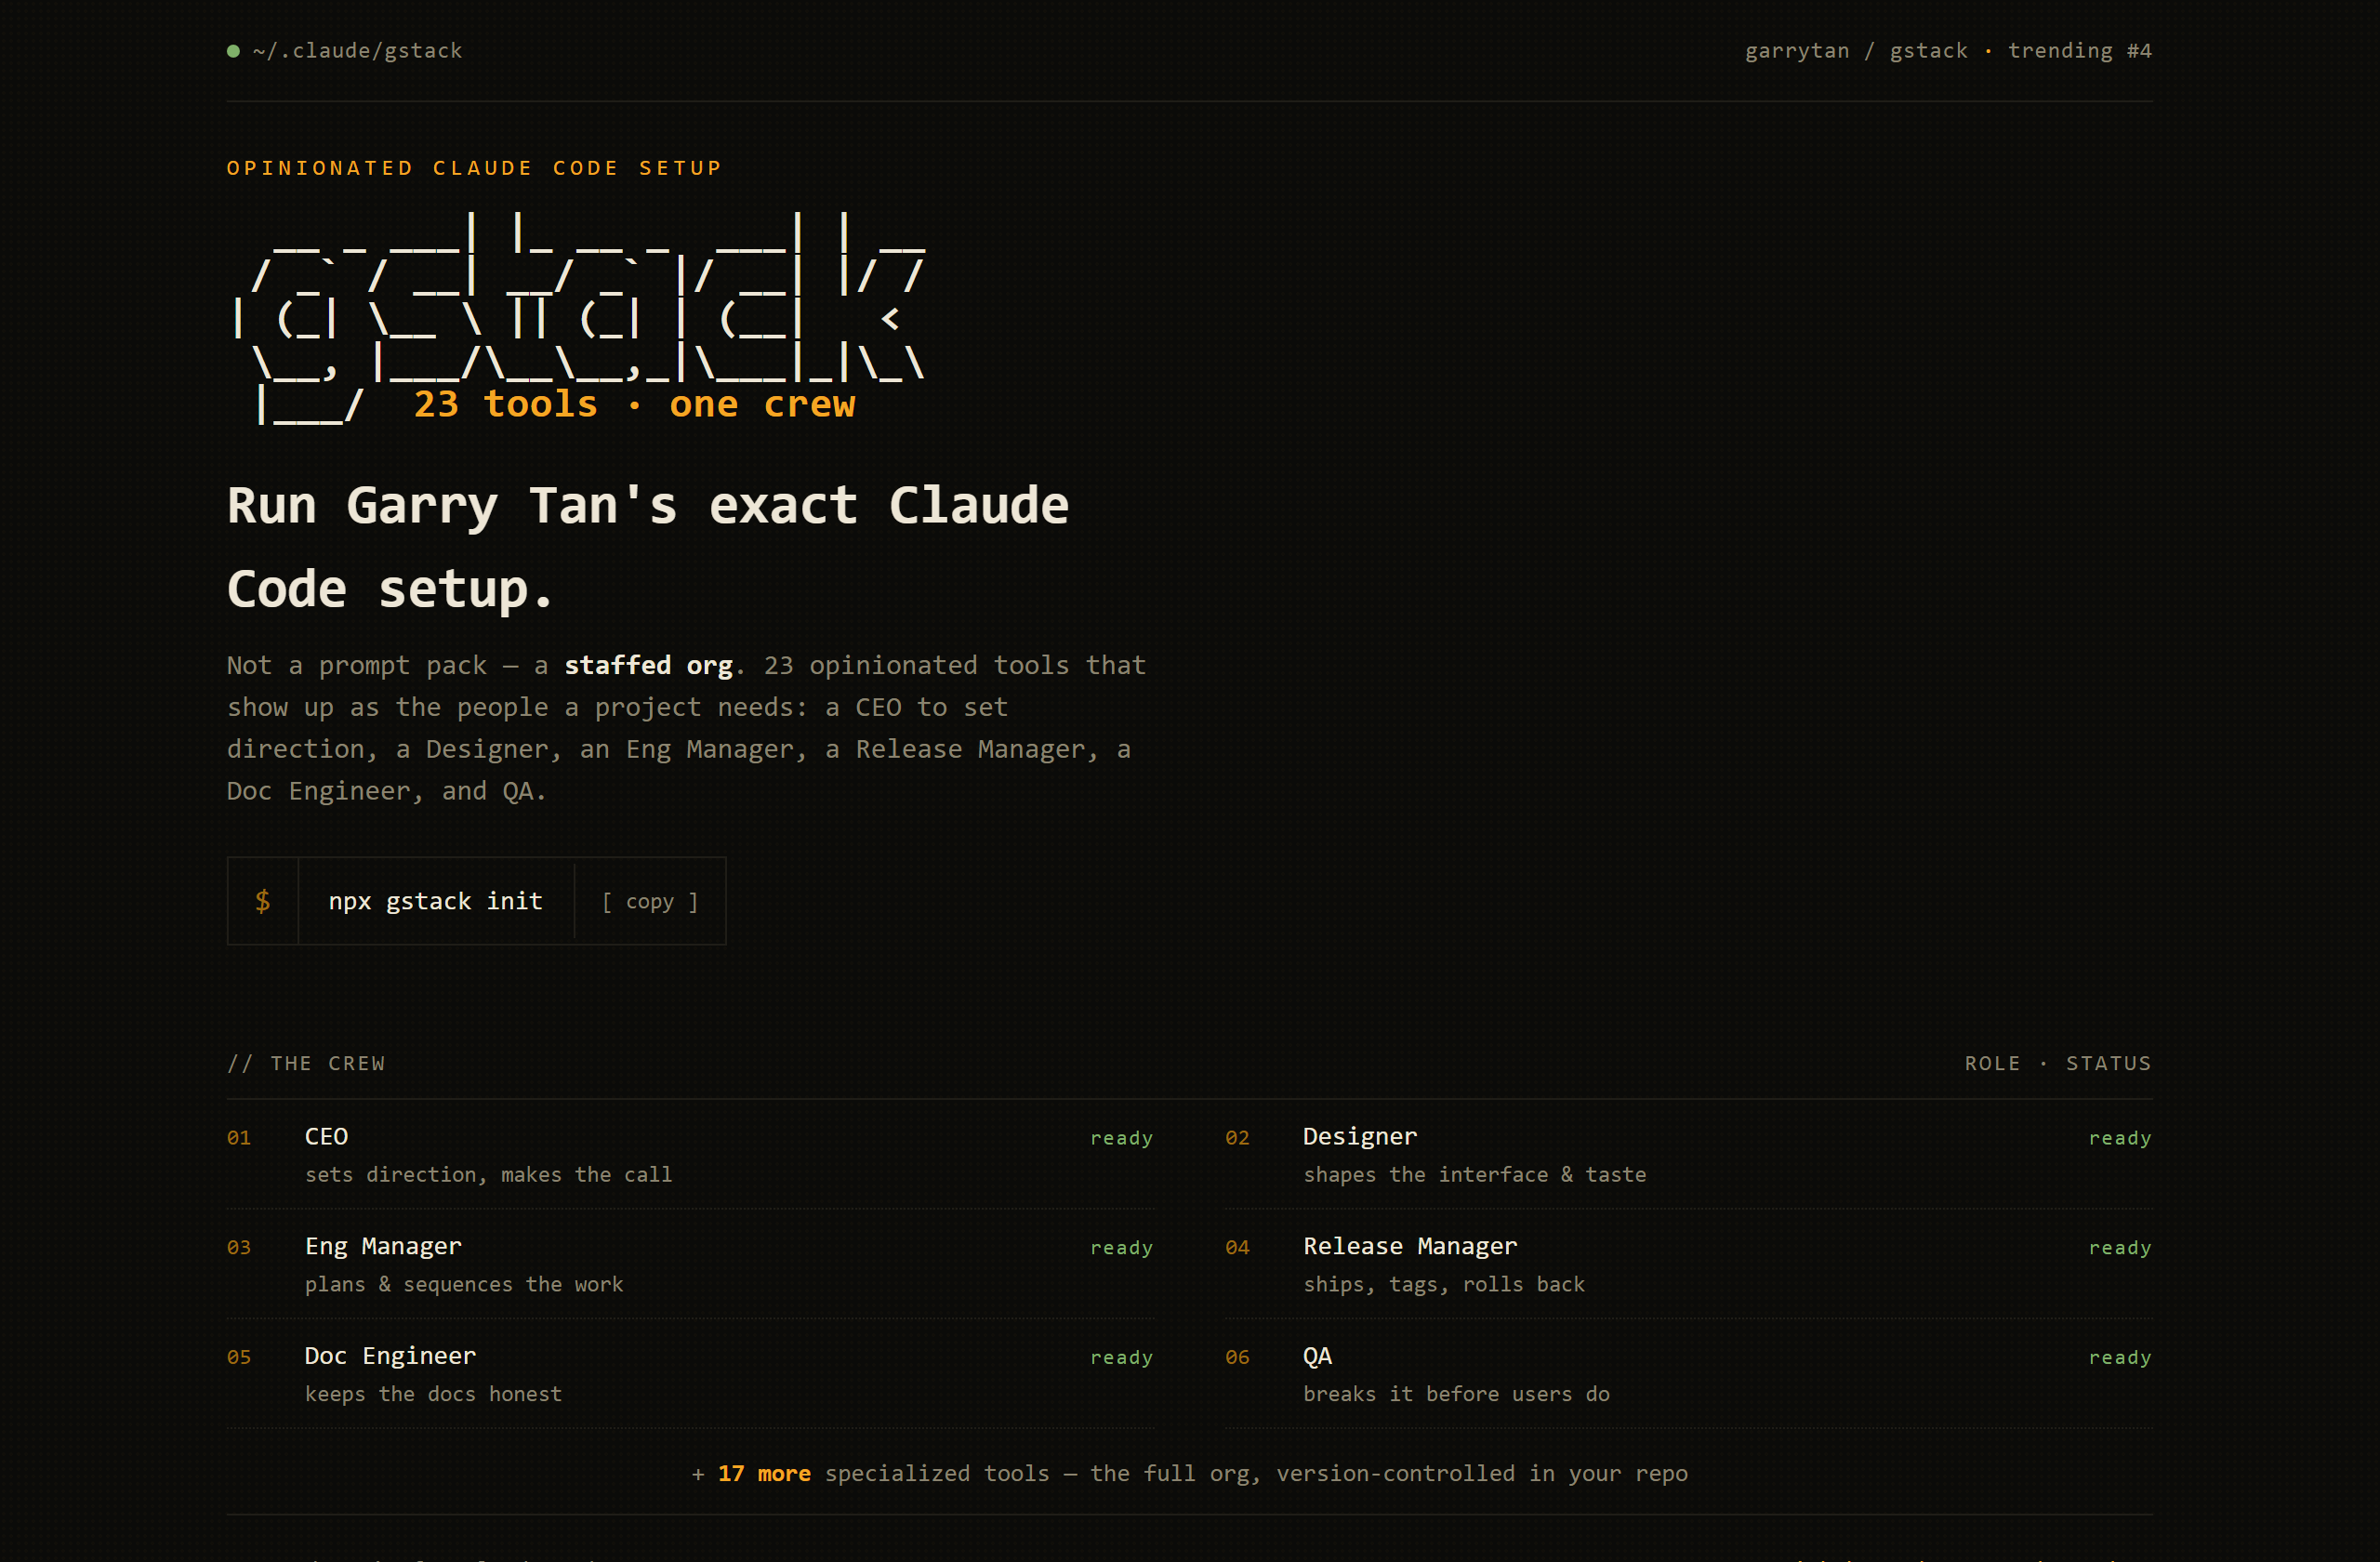Click number 03 beside Eng Manager

[239, 1248]
